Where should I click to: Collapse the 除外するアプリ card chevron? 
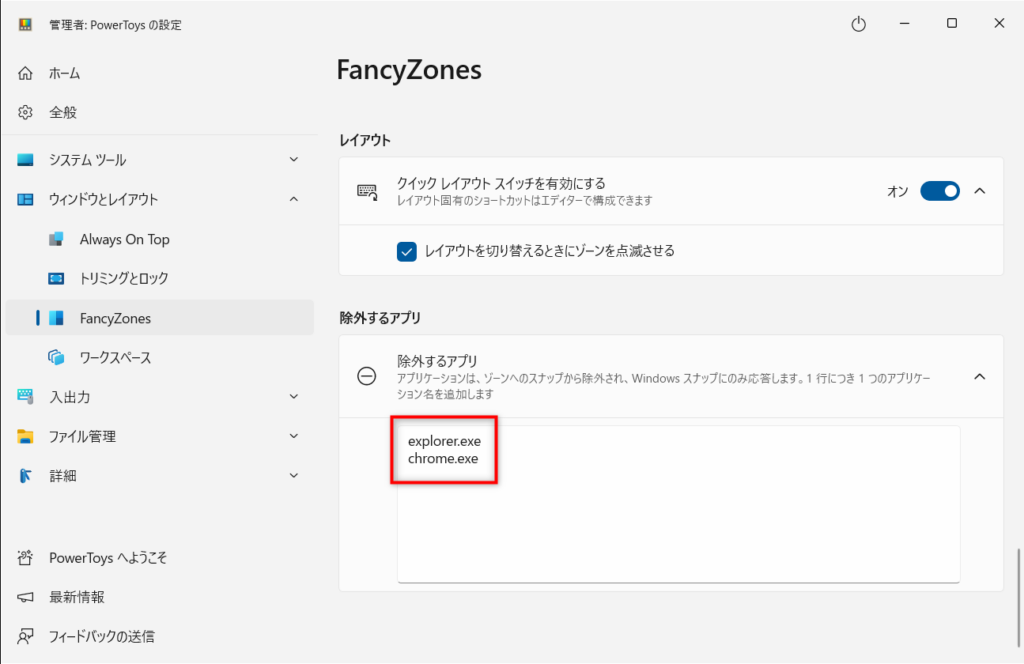point(979,376)
